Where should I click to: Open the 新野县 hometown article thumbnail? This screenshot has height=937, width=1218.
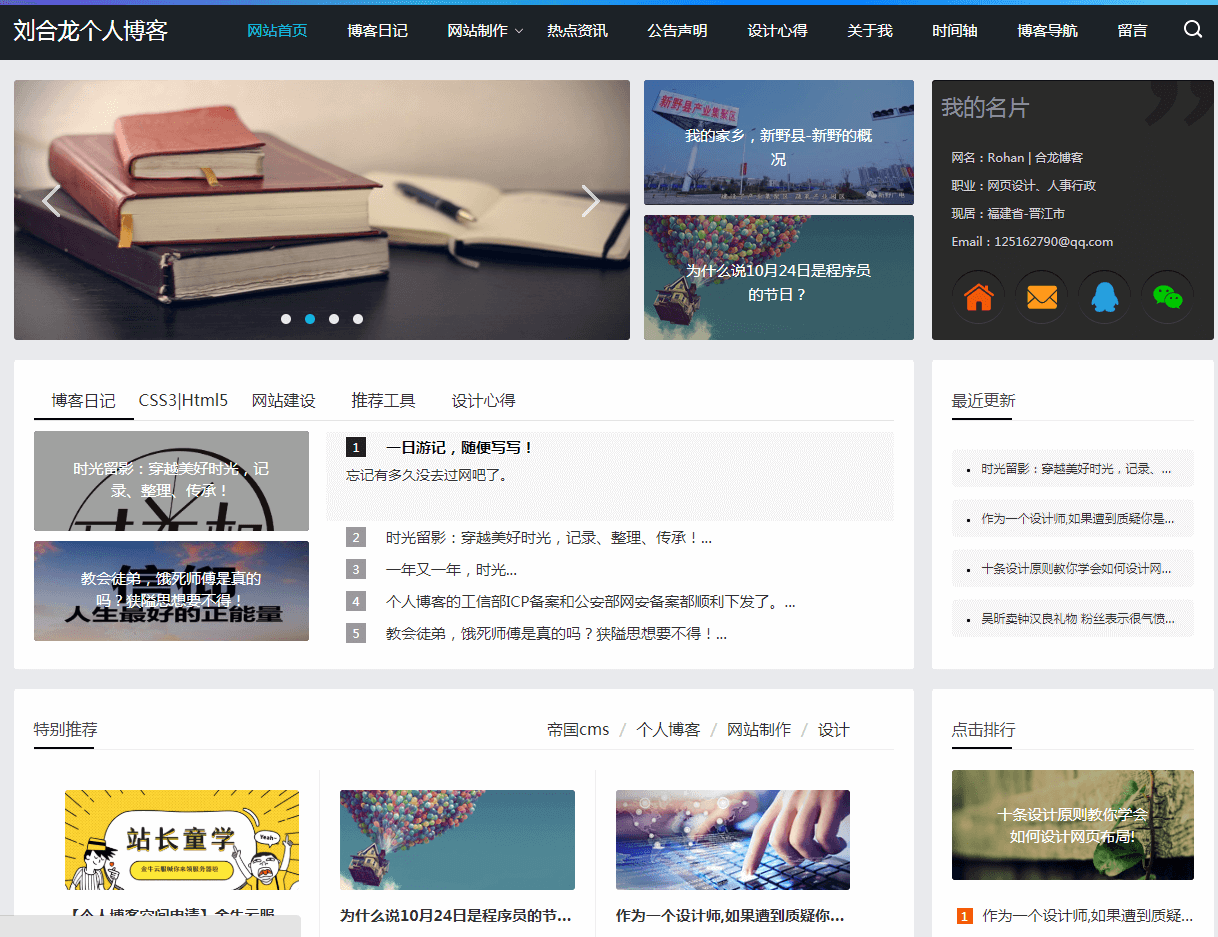[x=778, y=142]
